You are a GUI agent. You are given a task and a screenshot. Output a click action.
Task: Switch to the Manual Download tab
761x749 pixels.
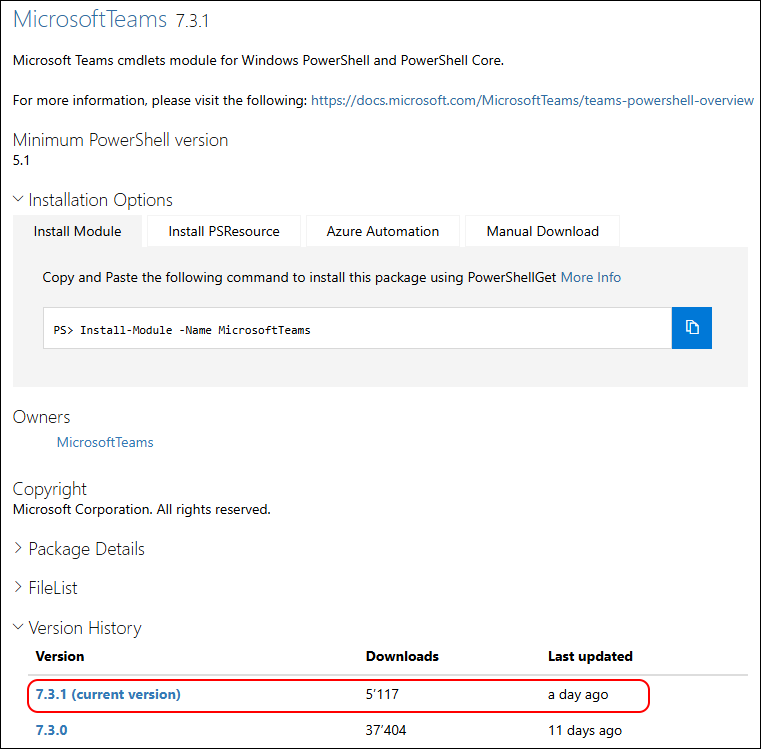pos(542,232)
